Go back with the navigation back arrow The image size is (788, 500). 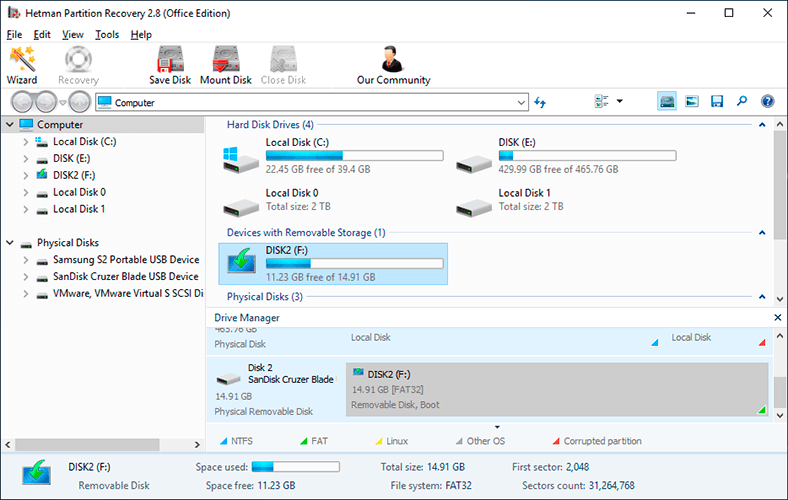click(x=22, y=103)
